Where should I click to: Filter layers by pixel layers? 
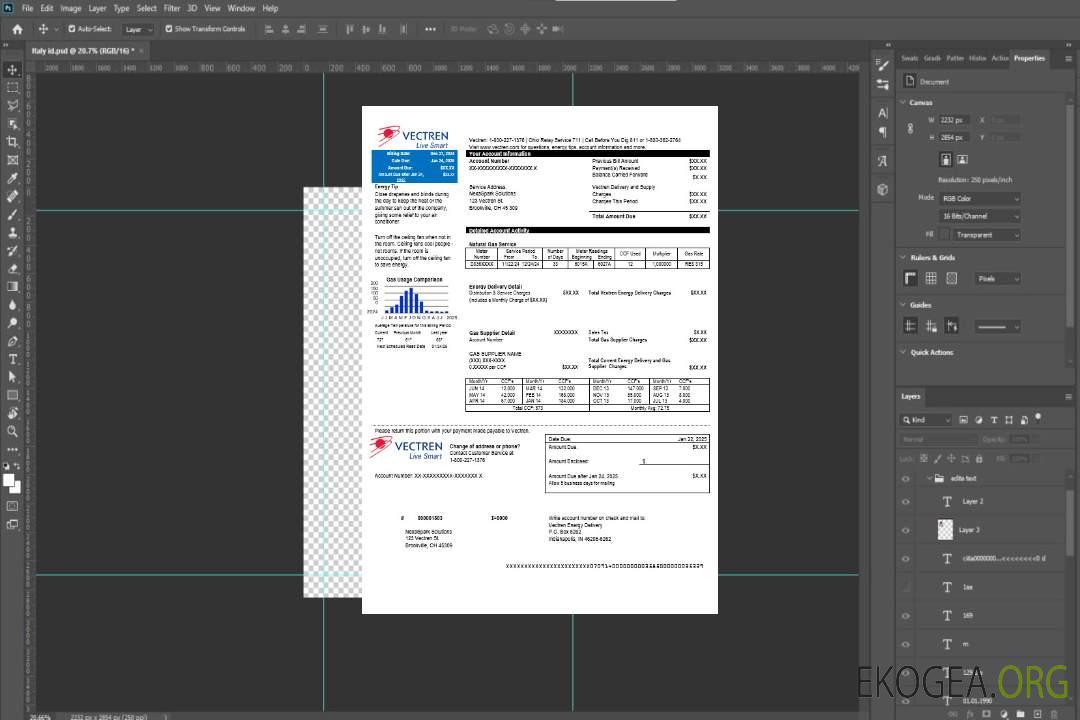click(x=964, y=420)
